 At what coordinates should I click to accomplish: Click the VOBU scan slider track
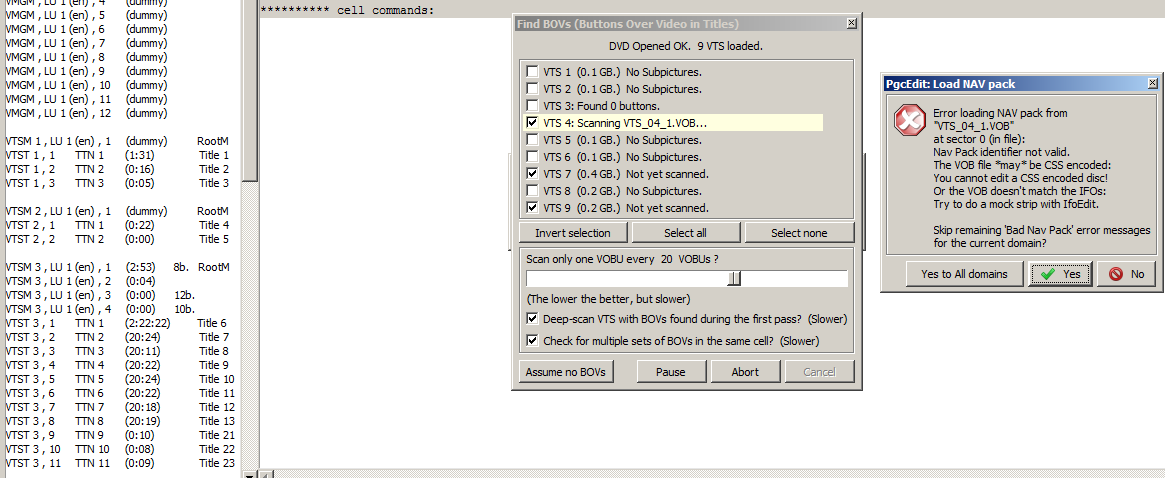click(x=687, y=279)
